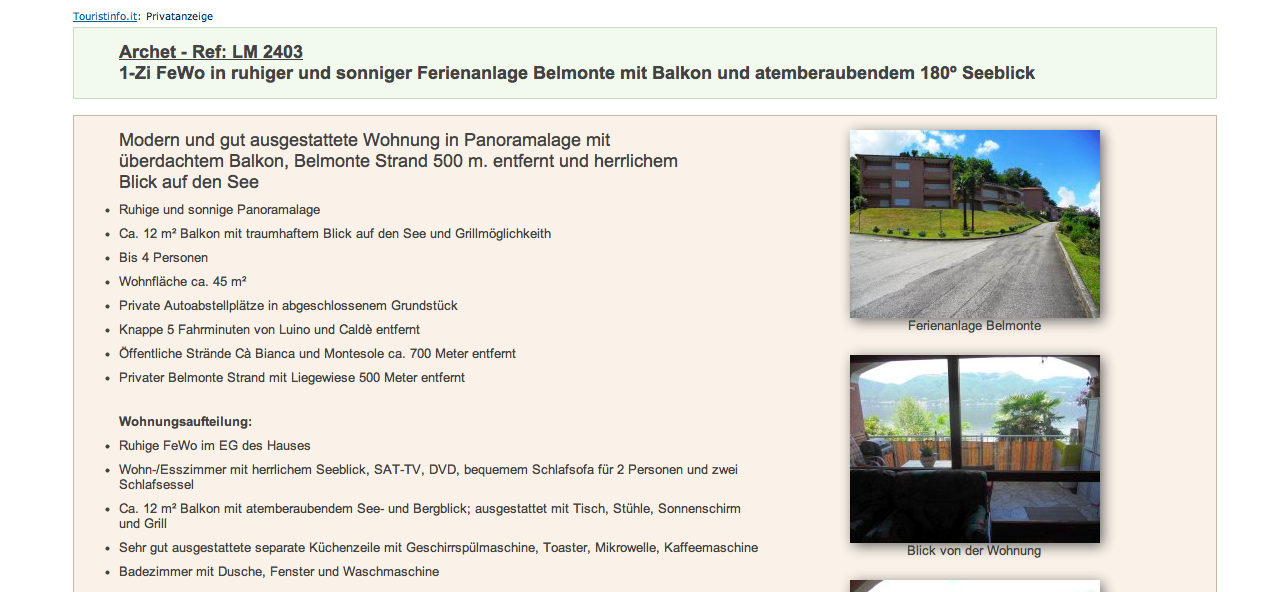Viewport: 1279px width, 592px height.
Task: Click the Privater Belmonte Strand list item
Action: point(291,378)
